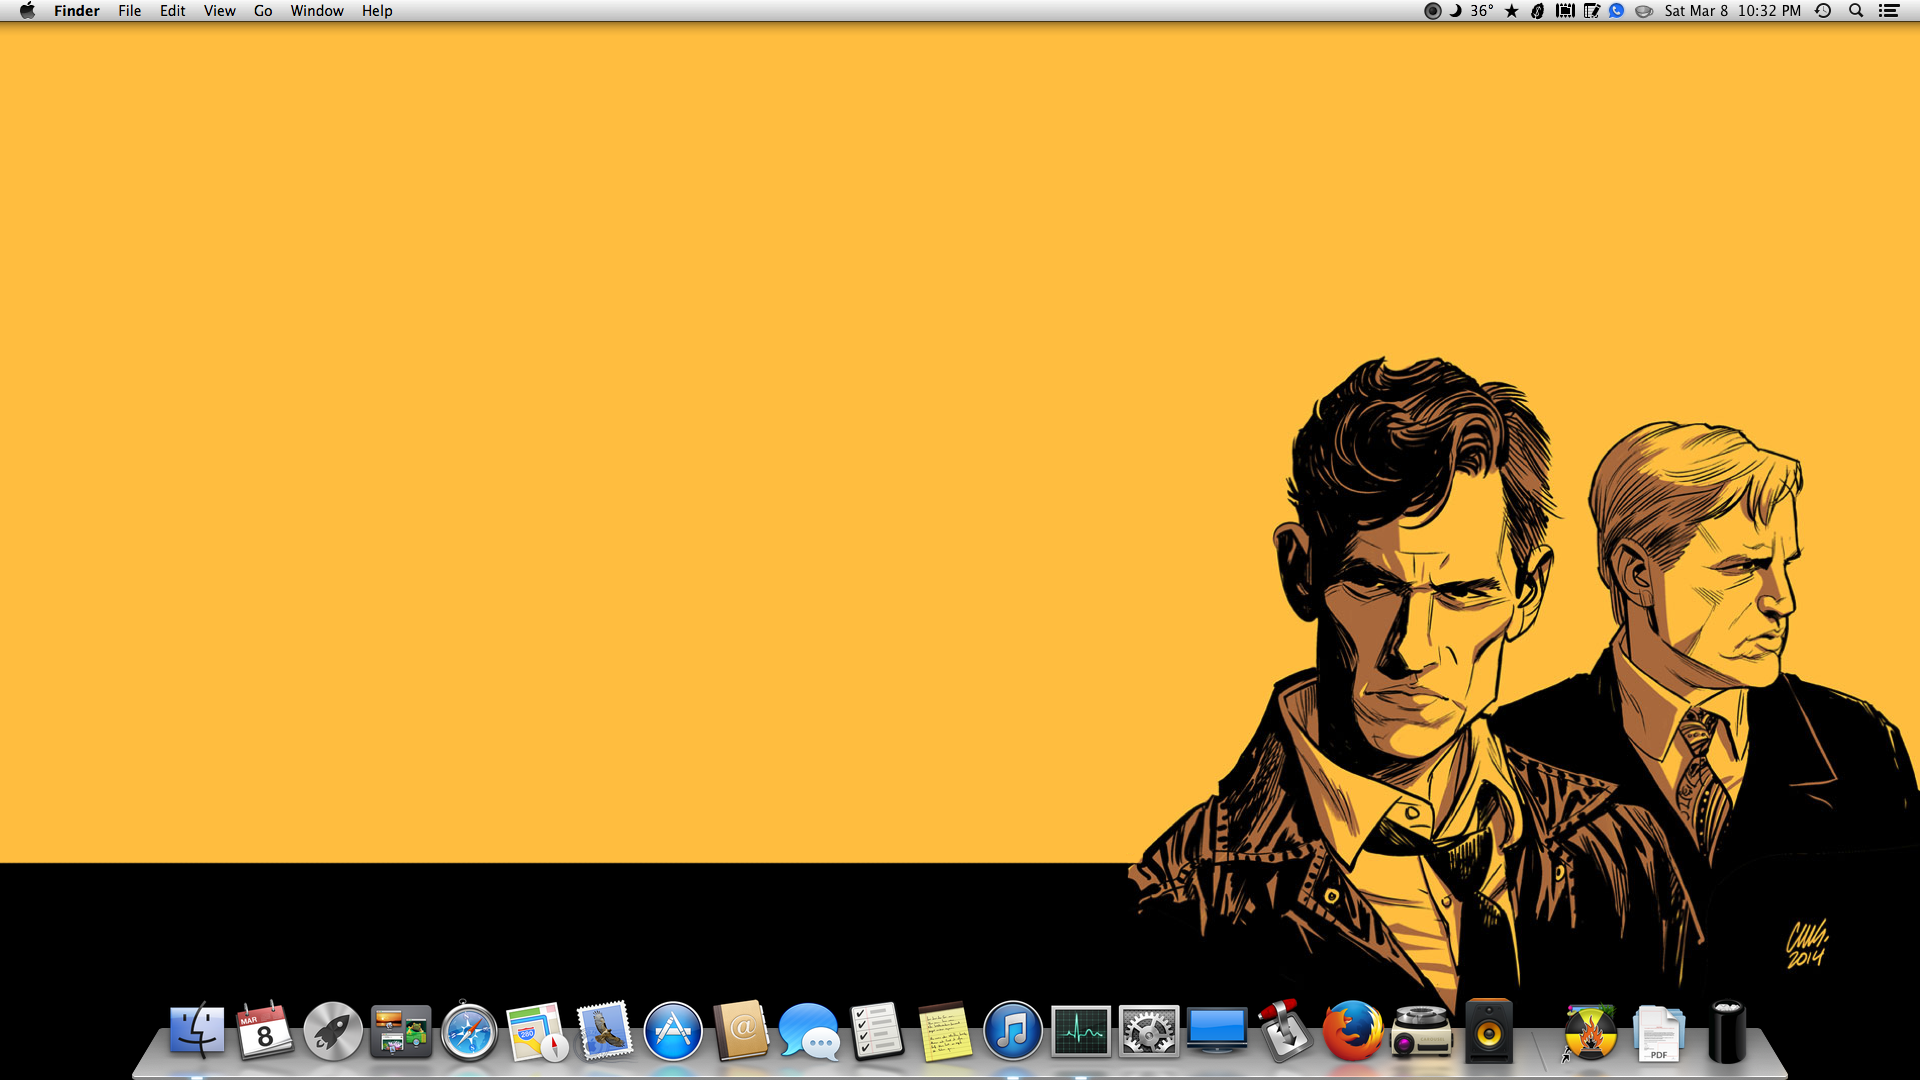Open the View menu
The width and height of the screenshot is (1920, 1080).
click(x=220, y=11)
